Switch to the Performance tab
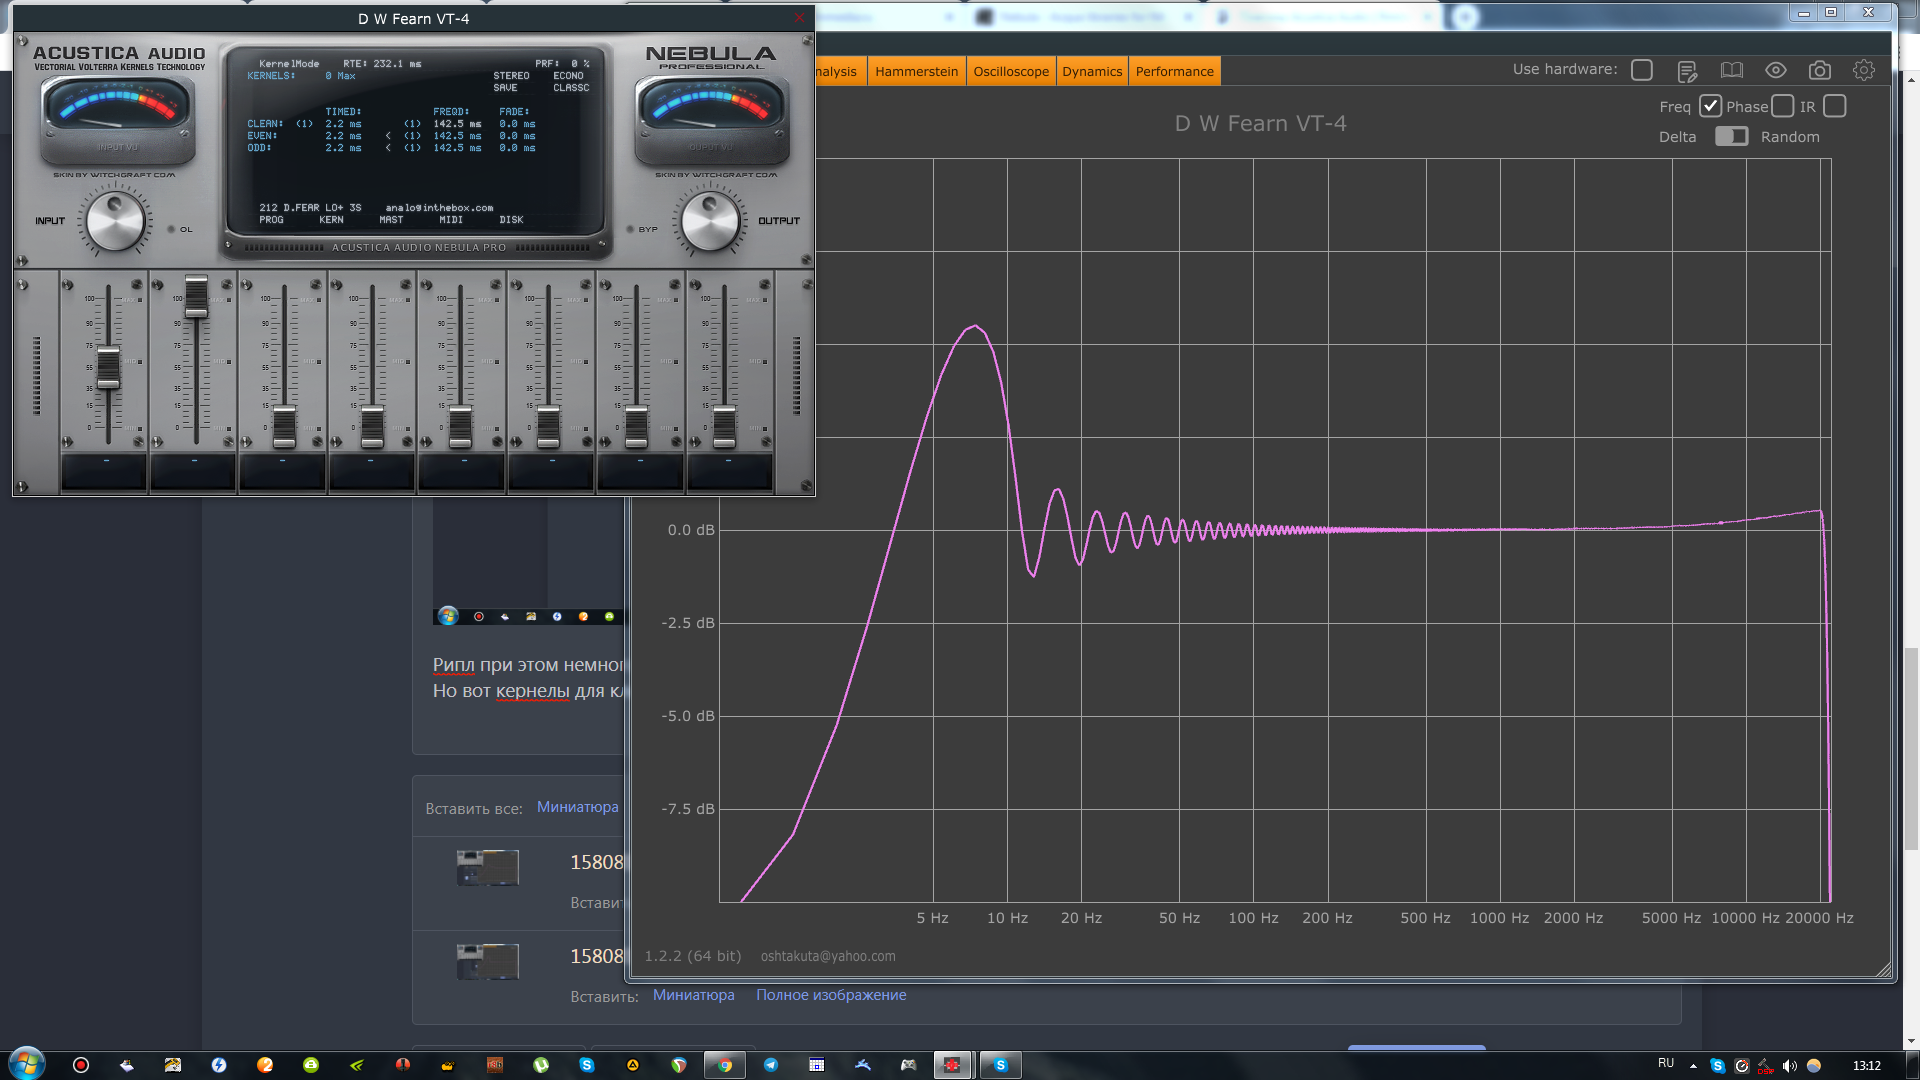Viewport: 1920px width, 1080px height. (1174, 71)
